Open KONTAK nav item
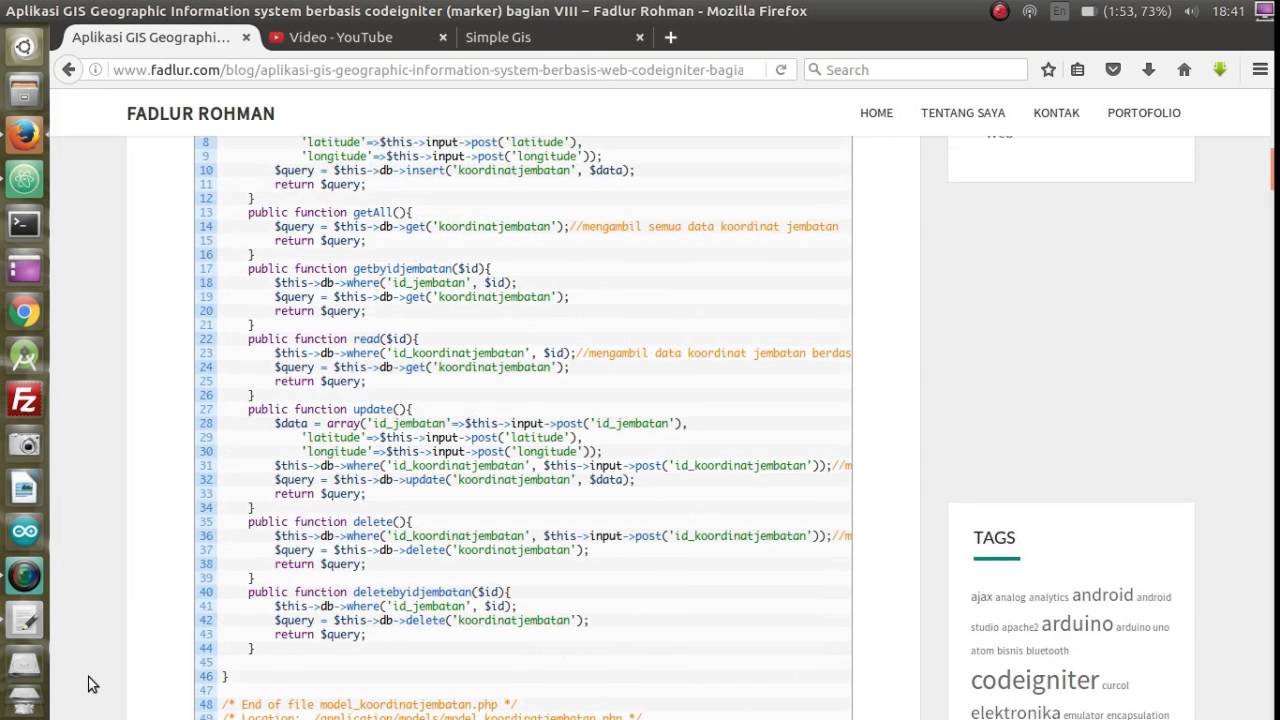 [x=1056, y=113]
